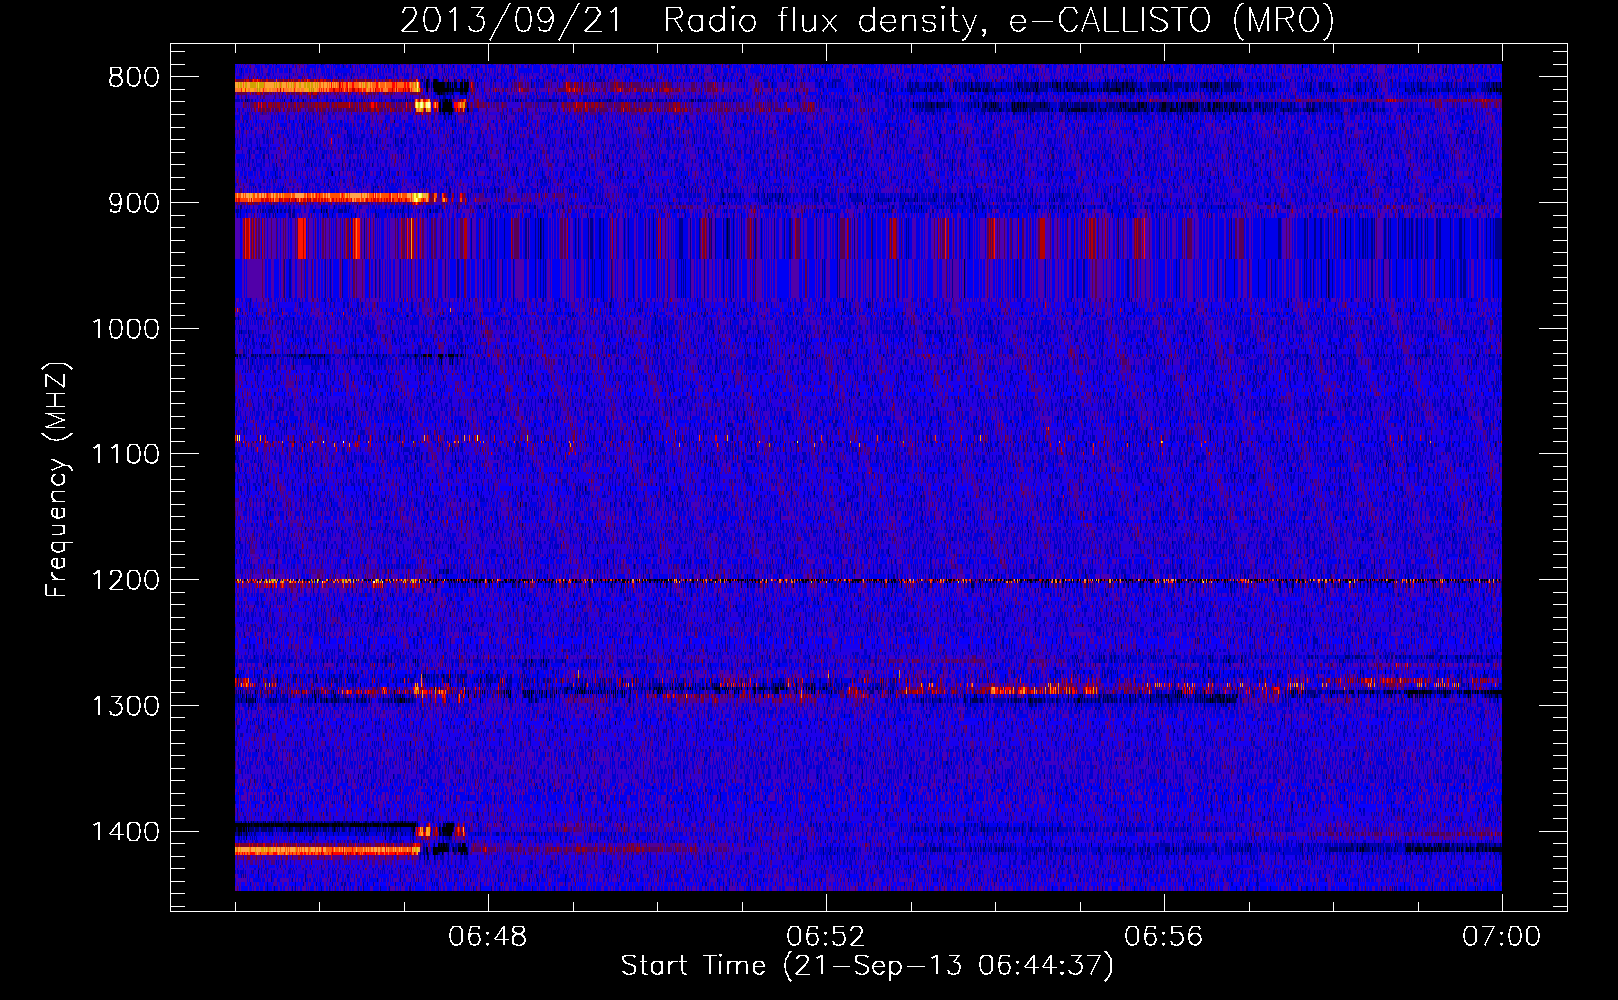Click the Start Time axis caption

pos(867,966)
